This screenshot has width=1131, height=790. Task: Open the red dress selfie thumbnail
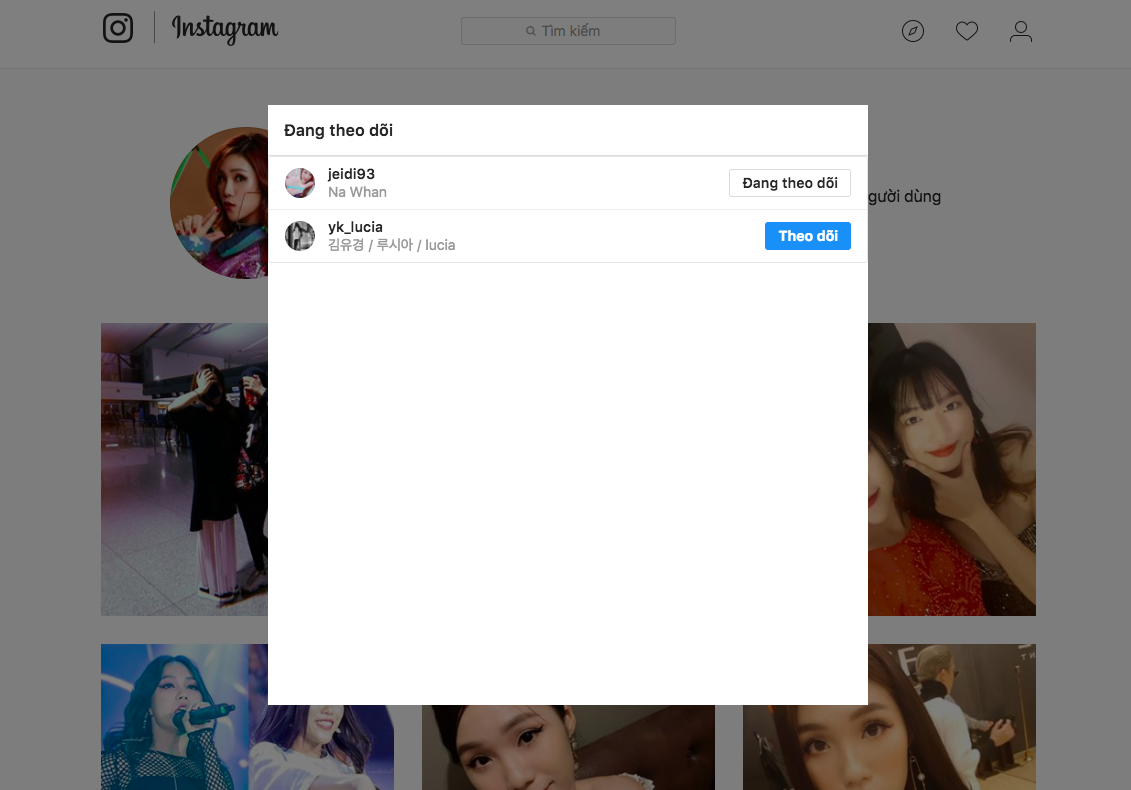pos(951,469)
